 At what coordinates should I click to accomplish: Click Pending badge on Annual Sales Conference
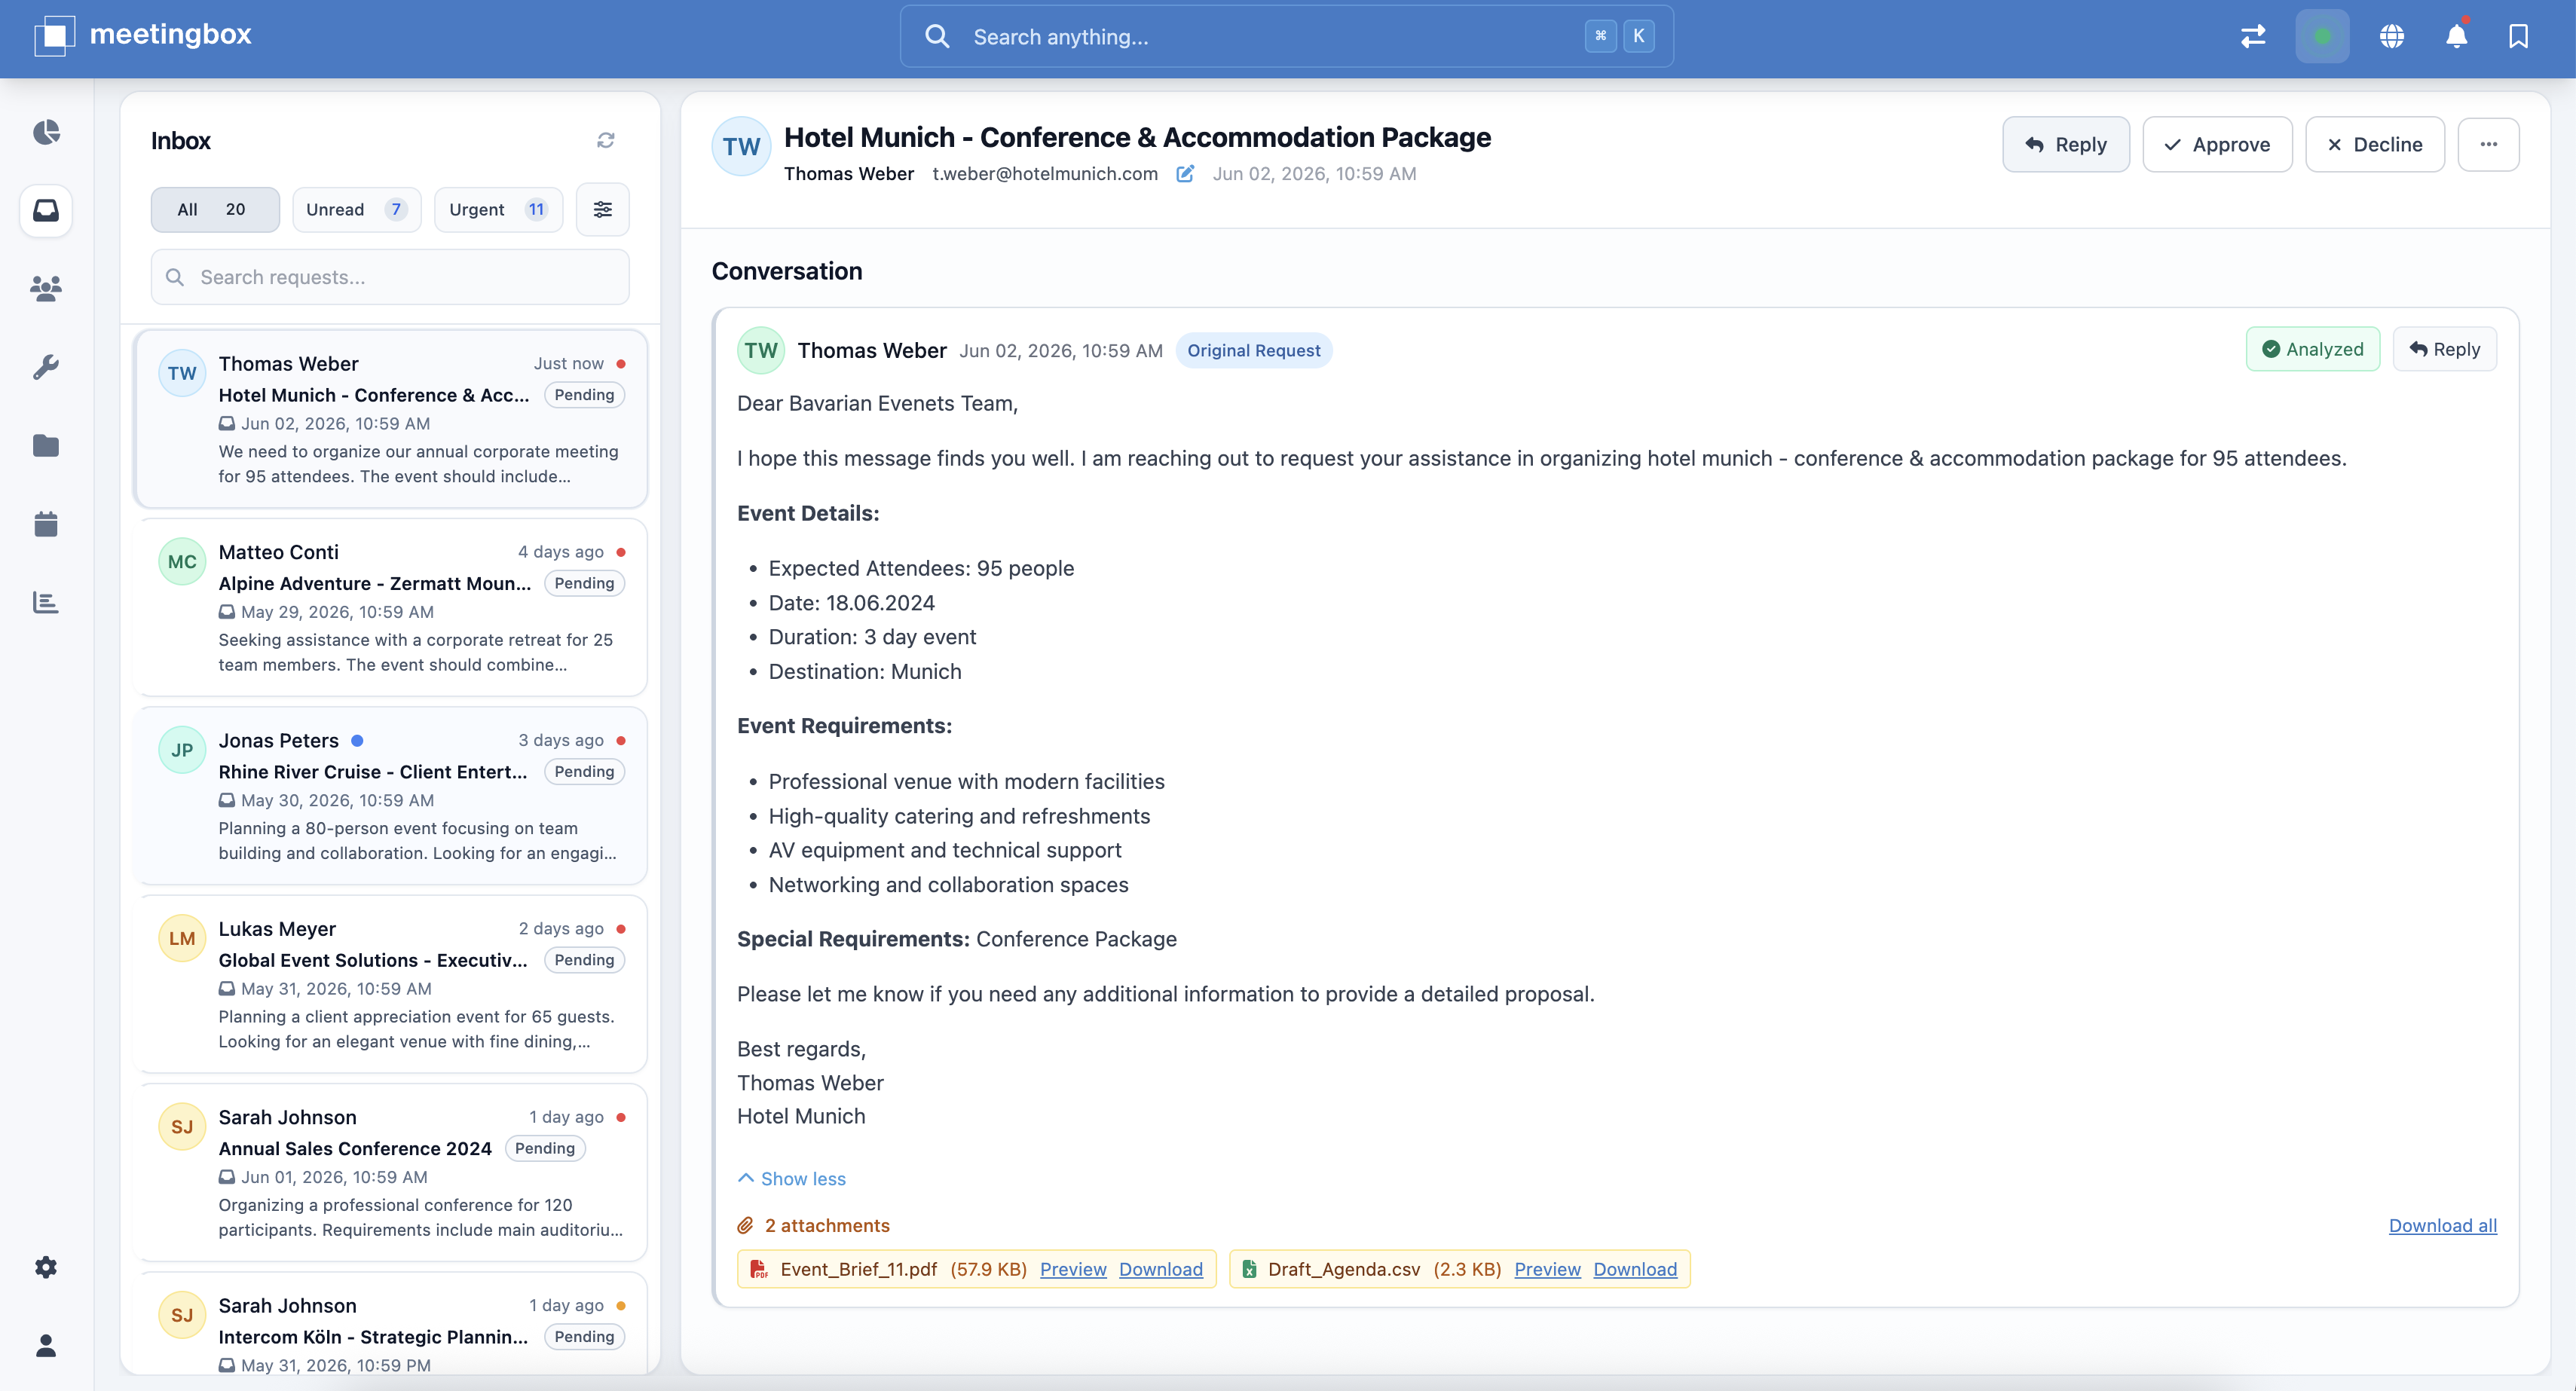click(x=544, y=1148)
